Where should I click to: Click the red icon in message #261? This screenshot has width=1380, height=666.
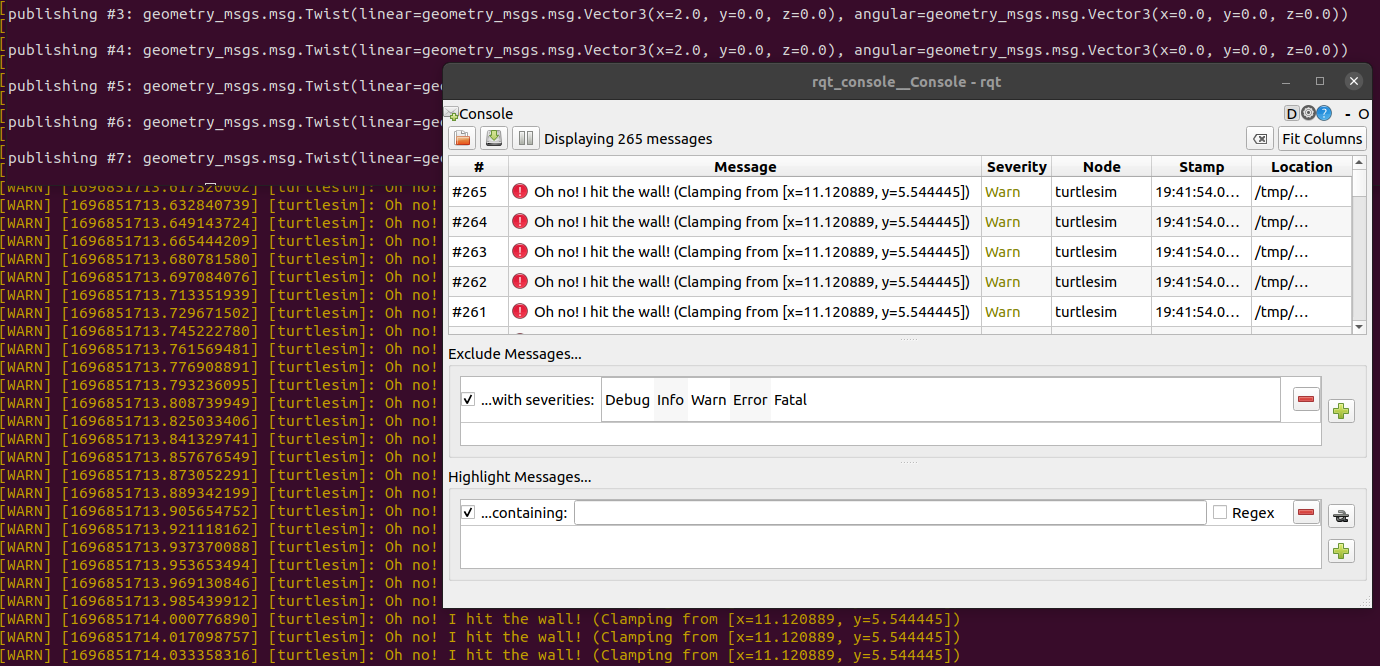[x=520, y=311]
